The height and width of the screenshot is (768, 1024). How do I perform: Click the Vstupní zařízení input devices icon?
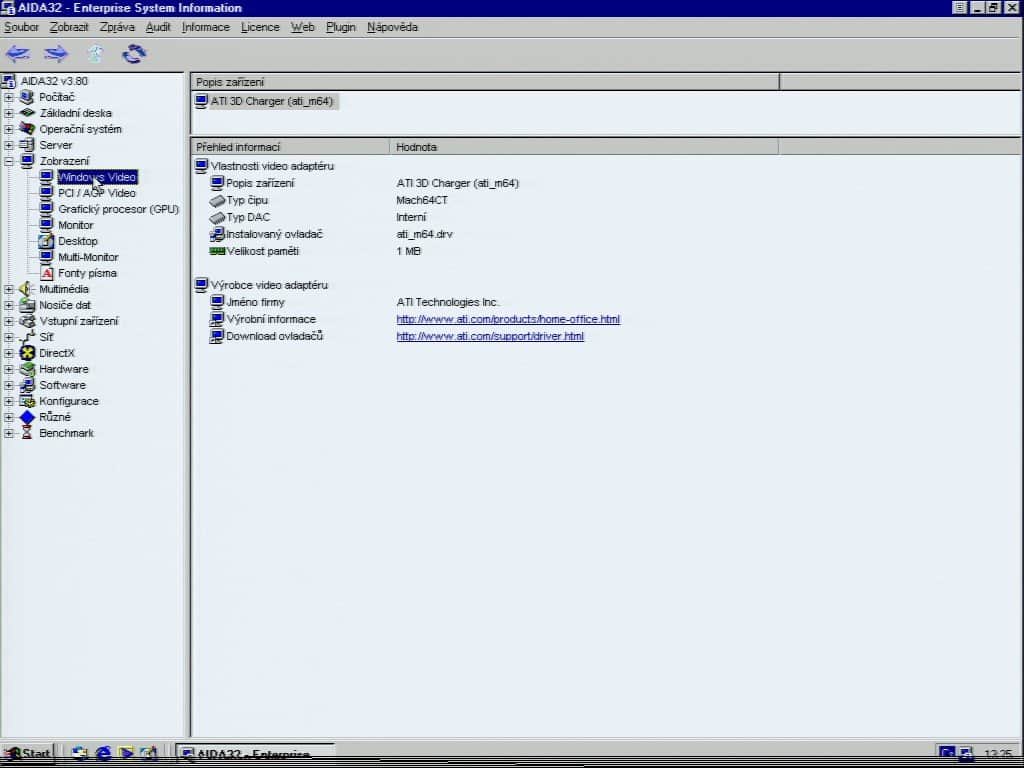[x=27, y=321]
